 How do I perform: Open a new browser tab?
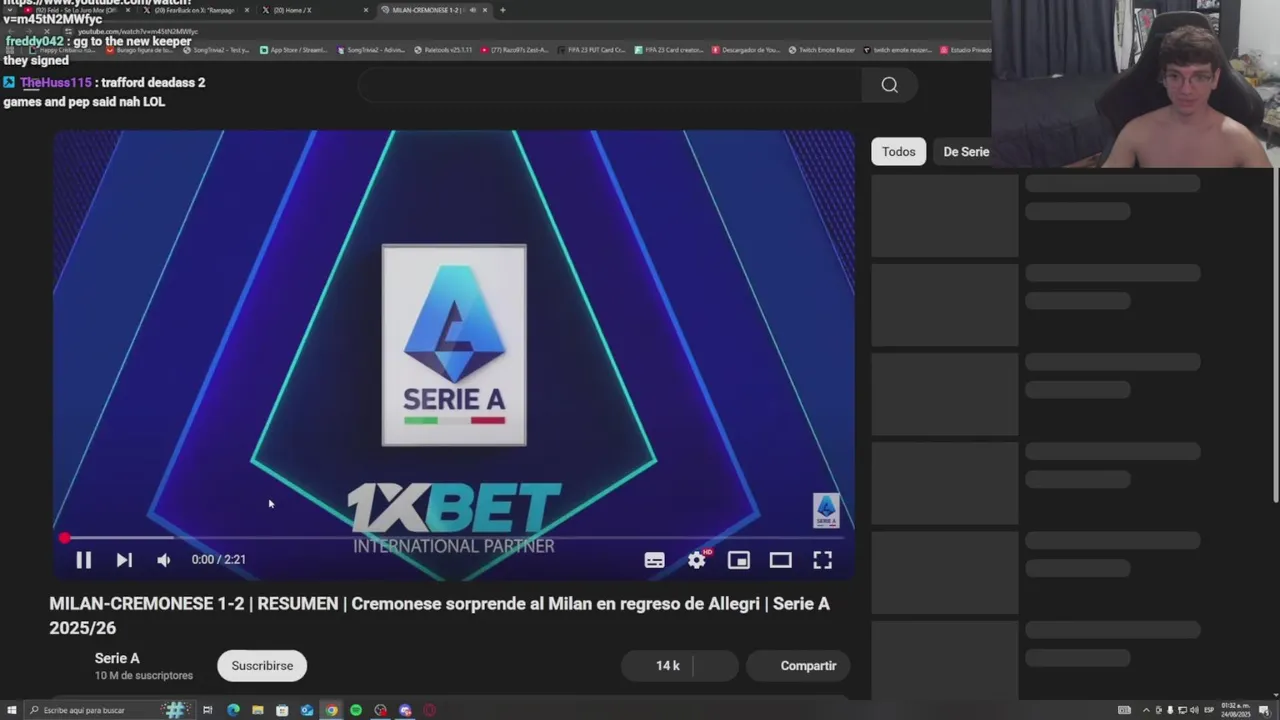click(503, 10)
